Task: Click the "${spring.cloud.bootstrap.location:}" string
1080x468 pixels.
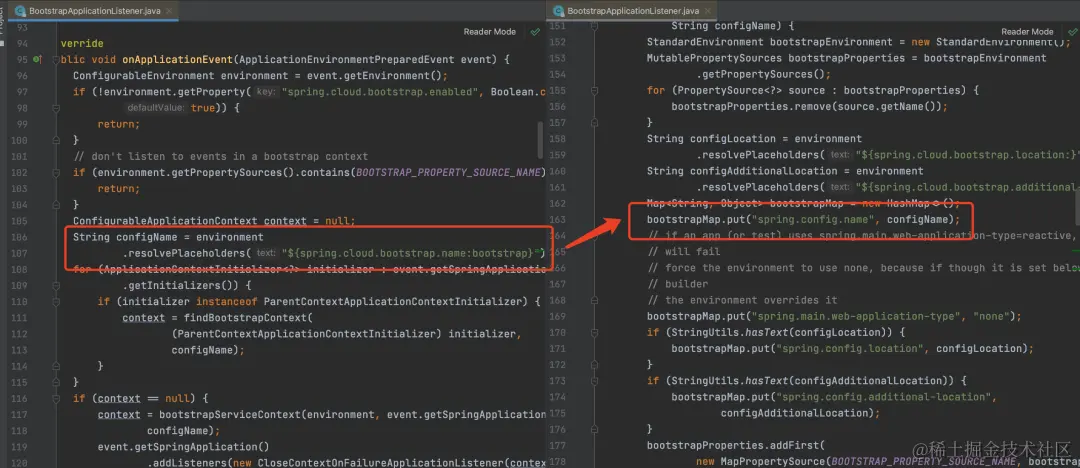Action: [x=966, y=155]
